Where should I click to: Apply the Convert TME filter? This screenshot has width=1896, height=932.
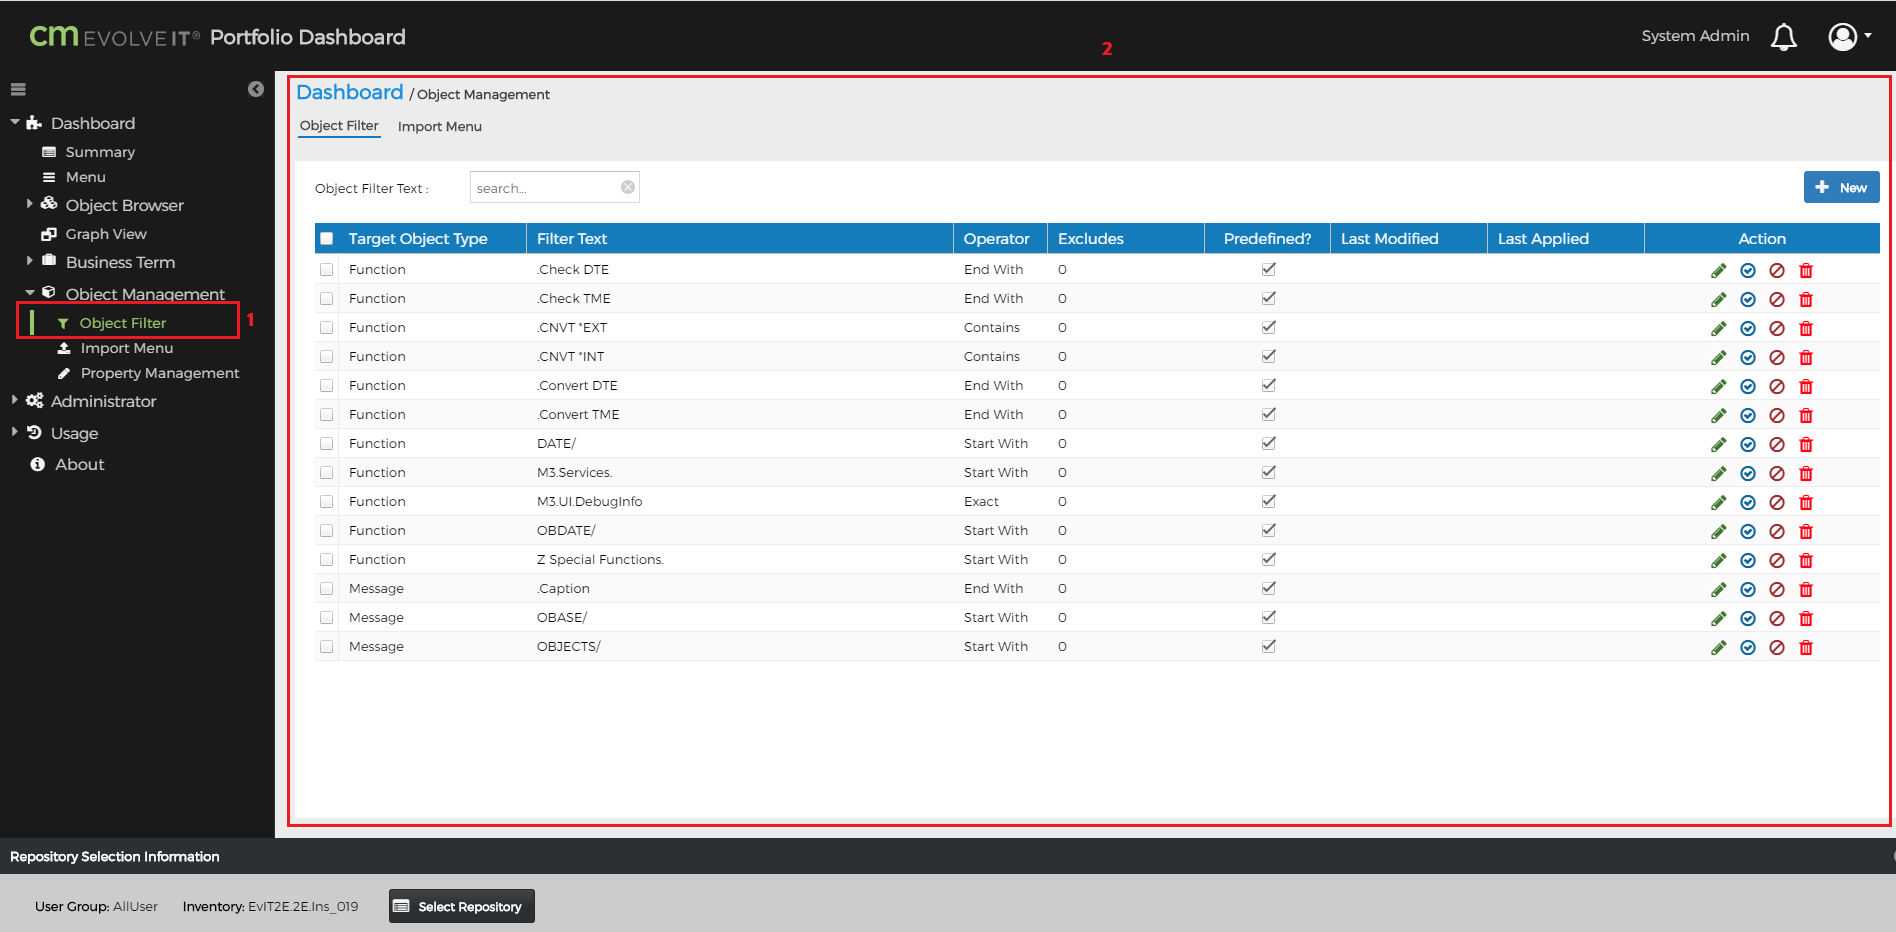point(1748,415)
